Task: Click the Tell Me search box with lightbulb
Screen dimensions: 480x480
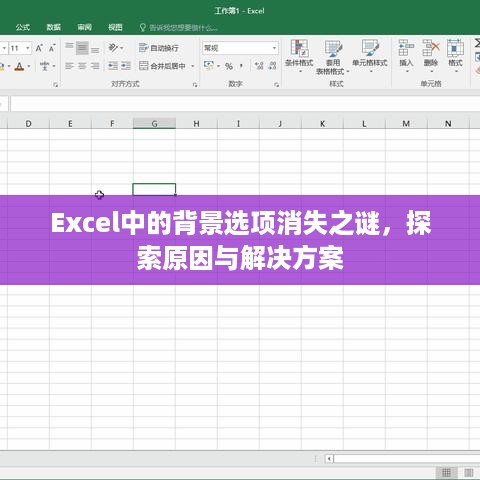Action: (179, 28)
